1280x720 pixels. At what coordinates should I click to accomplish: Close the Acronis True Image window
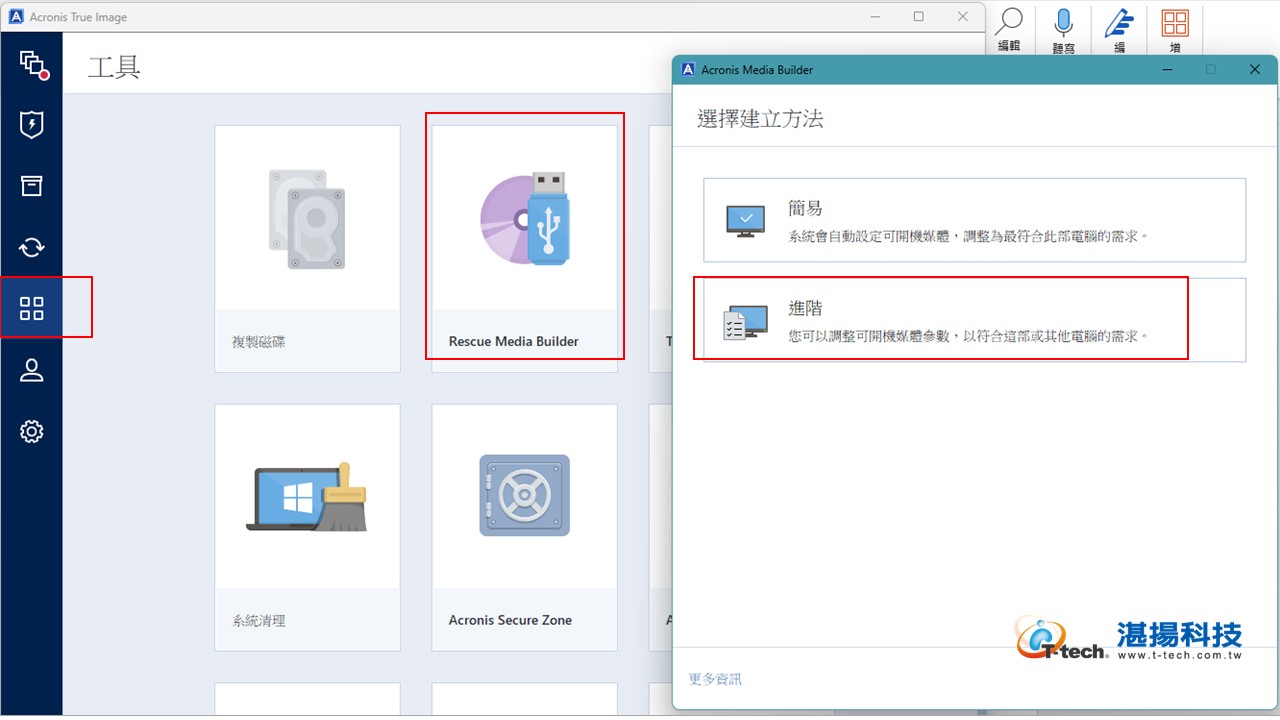[x=963, y=17]
